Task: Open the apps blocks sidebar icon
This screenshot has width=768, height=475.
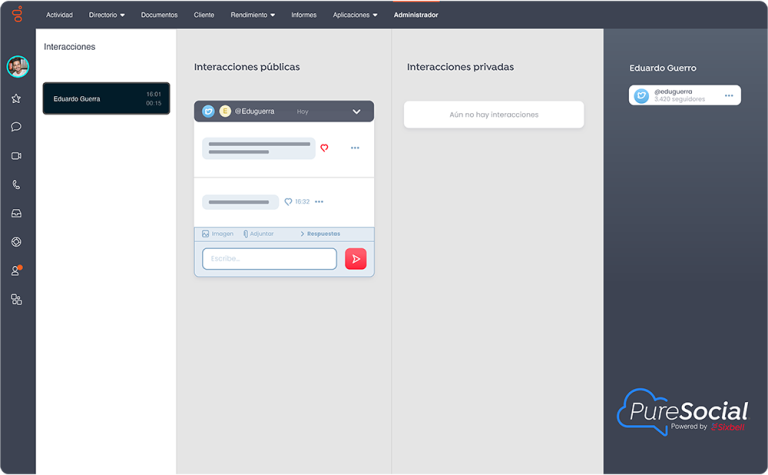Action: 16,300
